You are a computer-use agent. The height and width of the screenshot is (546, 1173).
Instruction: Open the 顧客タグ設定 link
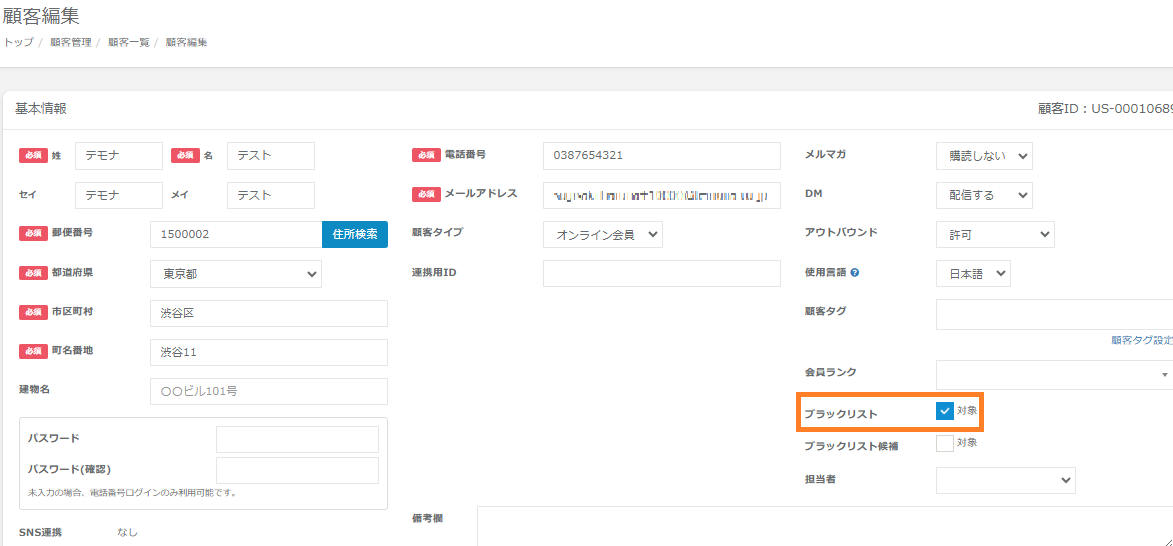coord(1142,340)
